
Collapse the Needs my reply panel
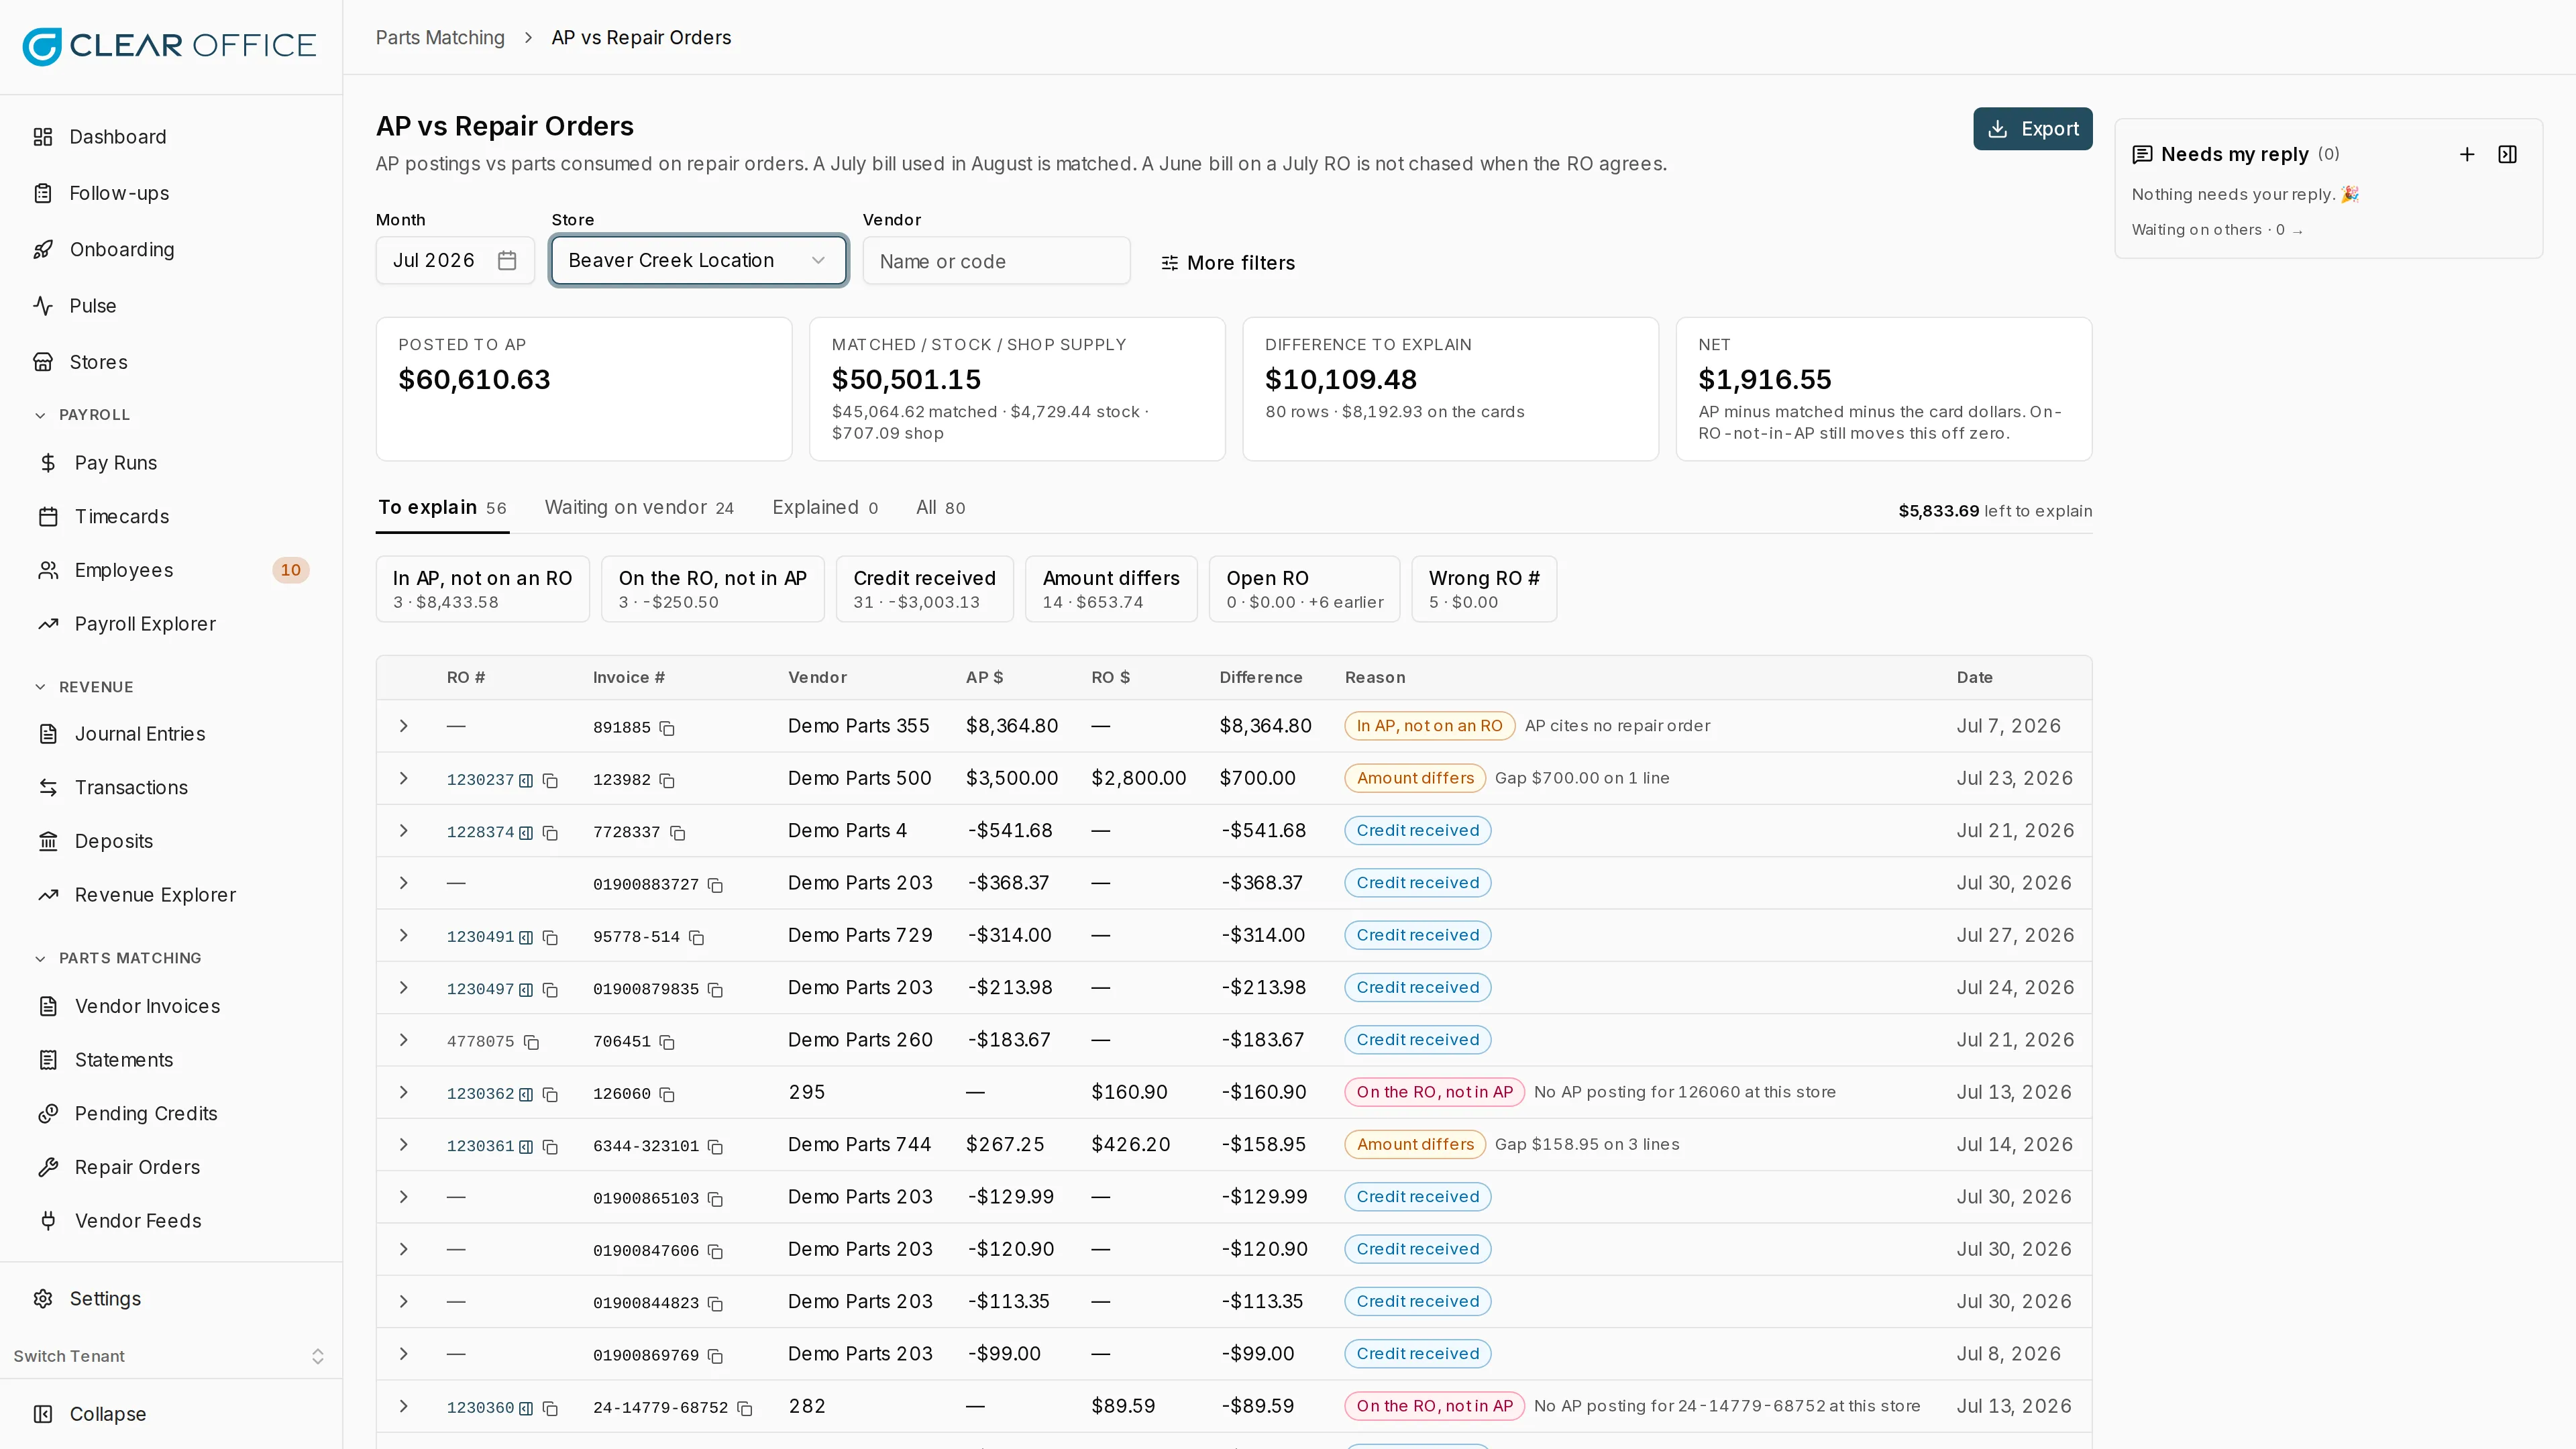coord(2508,154)
